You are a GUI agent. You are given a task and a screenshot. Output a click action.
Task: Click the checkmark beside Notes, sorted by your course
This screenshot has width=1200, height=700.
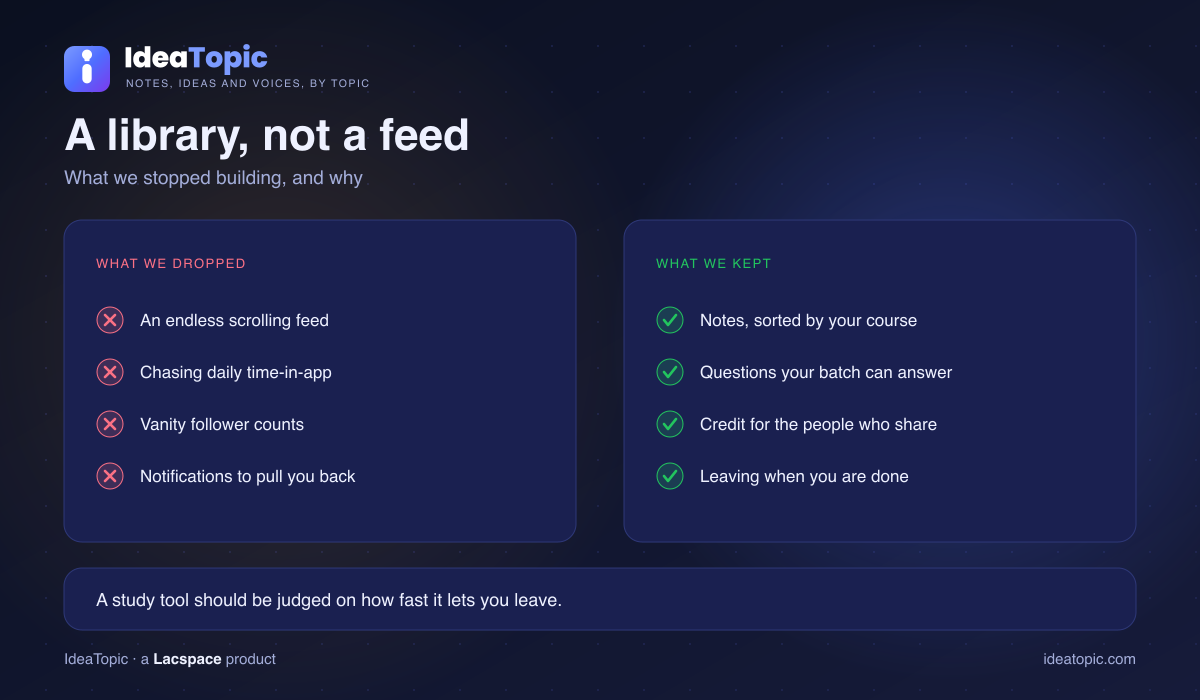click(x=669, y=320)
